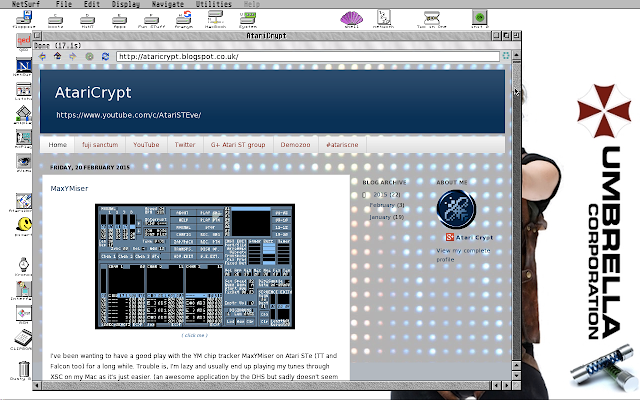Open the drive D desktop icon
This screenshot has height=400, width=640.
tap(87, 20)
